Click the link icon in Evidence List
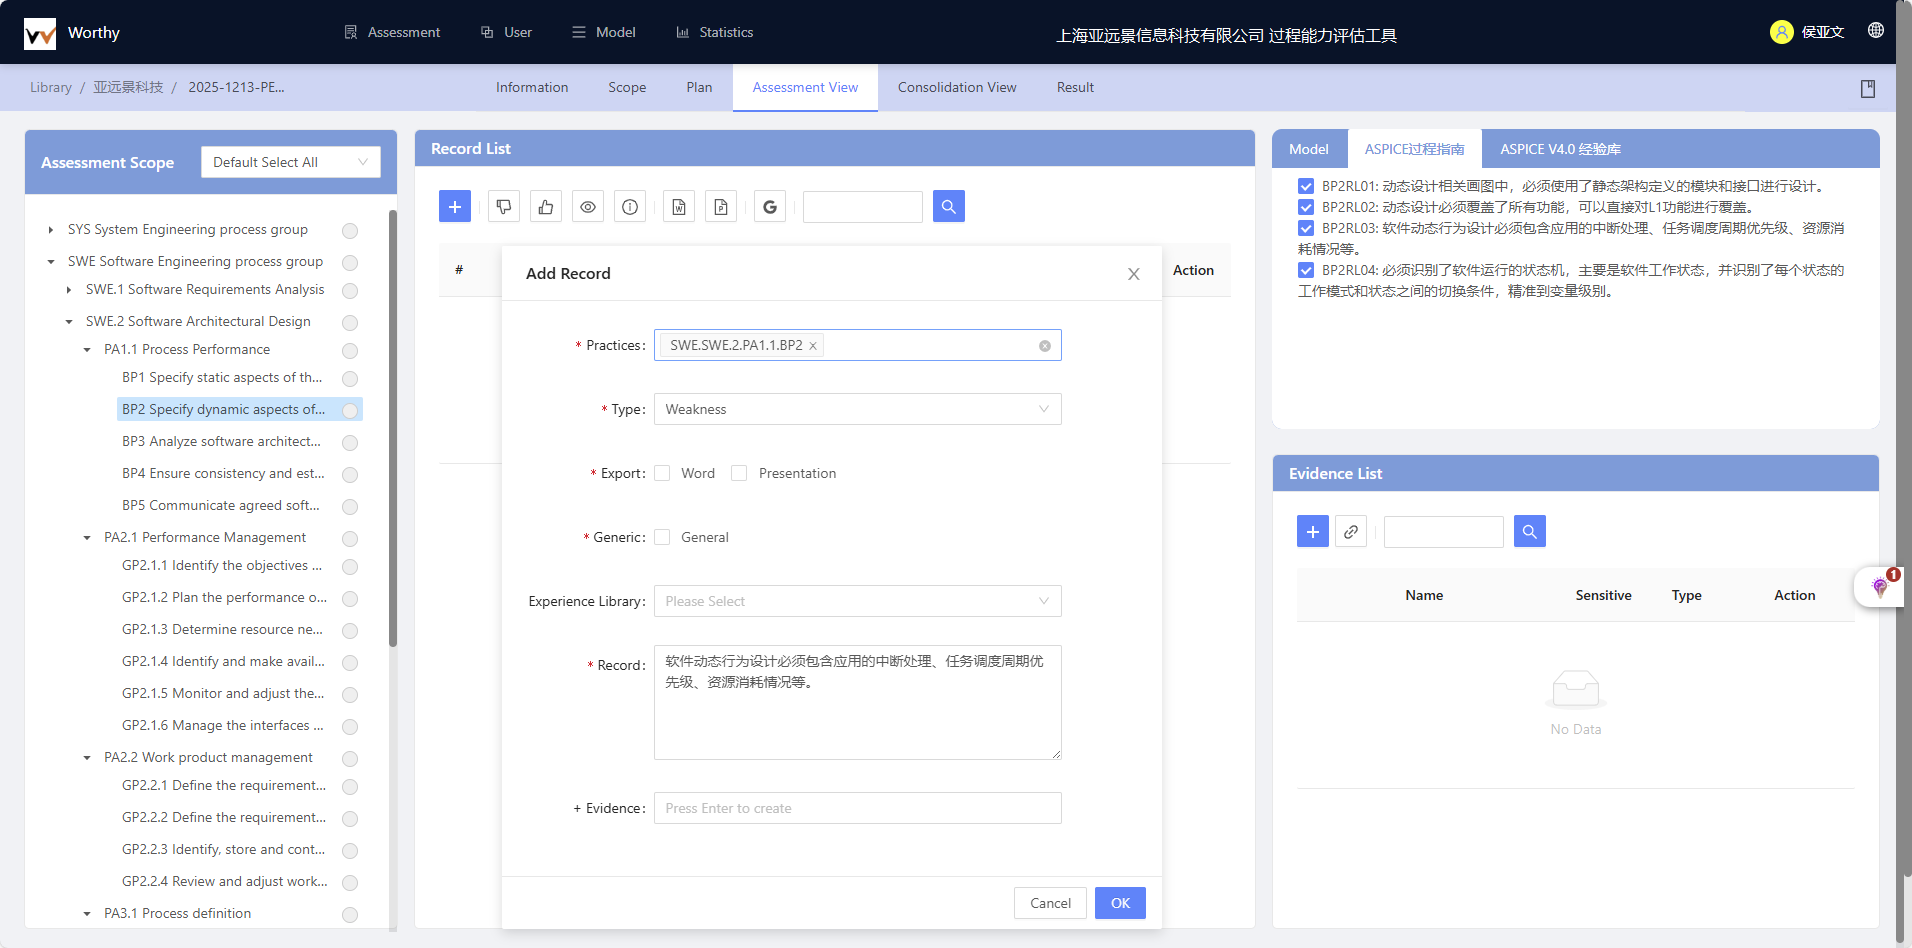This screenshot has width=1912, height=948. click(1351, 532)
